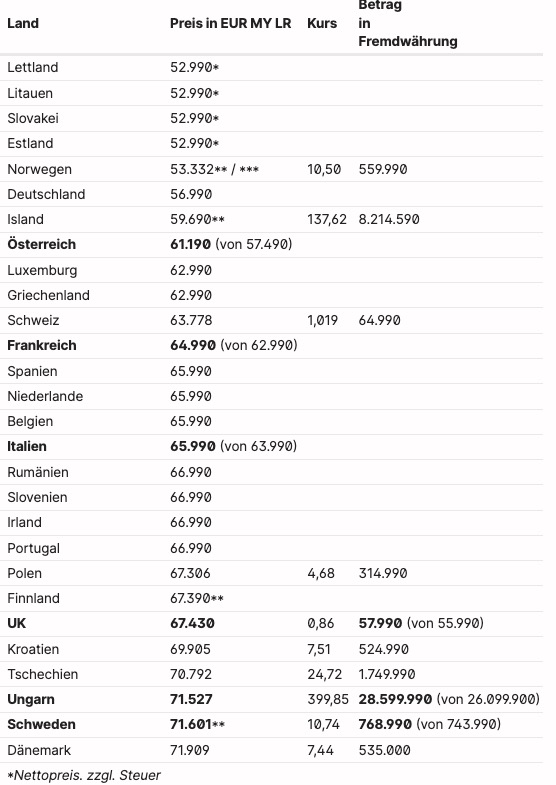Click Polen amount 314.990
Screen dimensions: 556x785
[x=383, y=573]
